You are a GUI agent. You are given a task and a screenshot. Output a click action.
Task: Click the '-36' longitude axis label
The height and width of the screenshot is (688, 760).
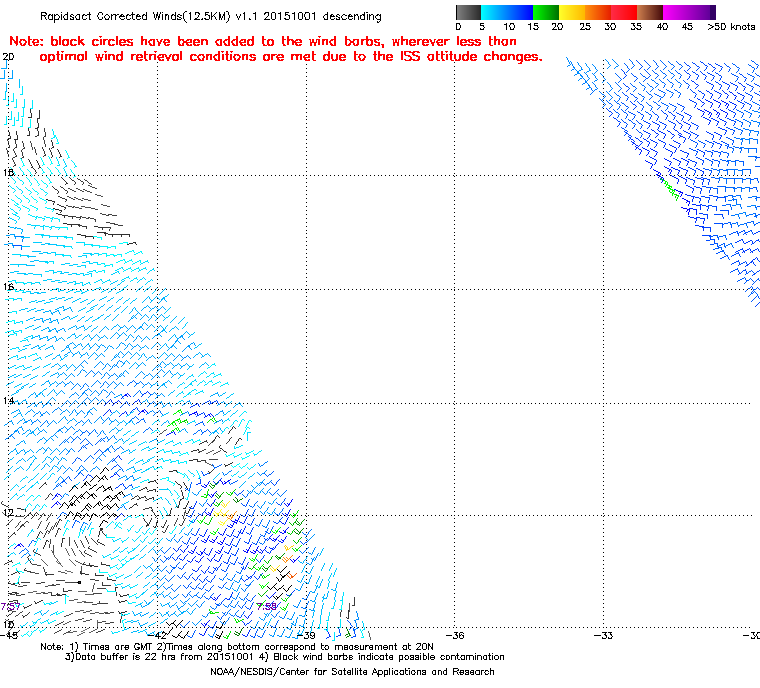pos(455,635)
